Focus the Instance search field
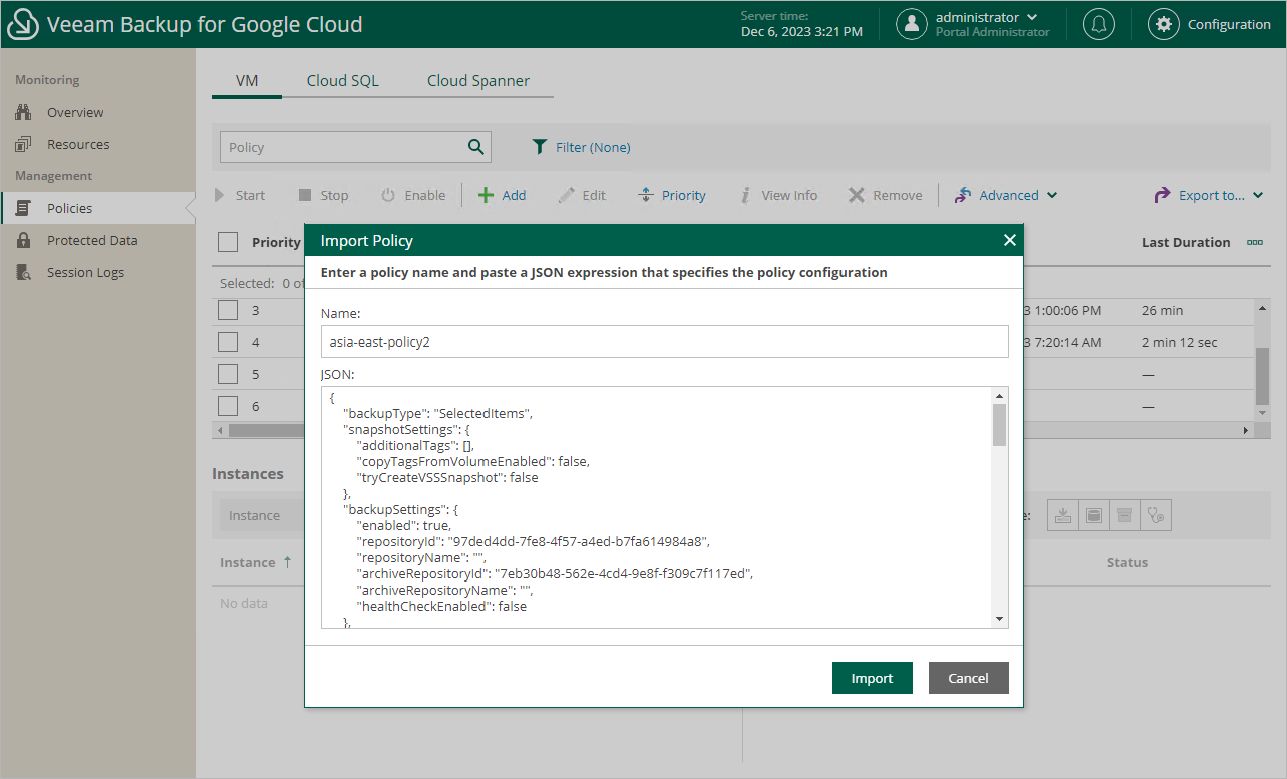 (264, 515)
